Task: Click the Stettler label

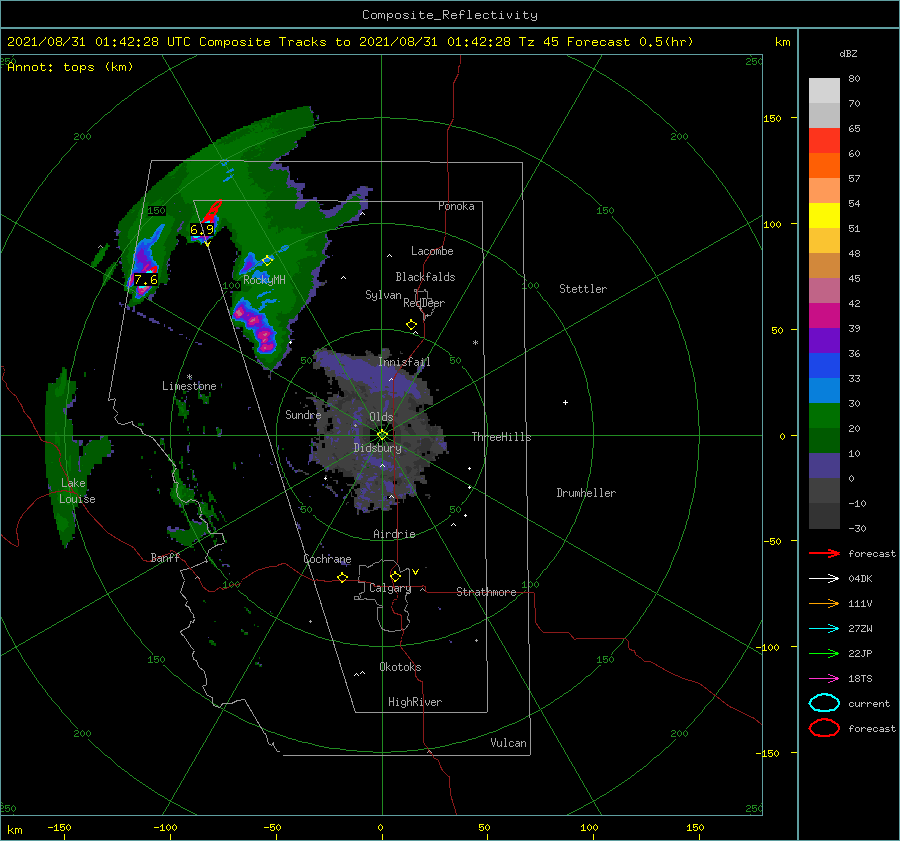Action: [583, 289]
